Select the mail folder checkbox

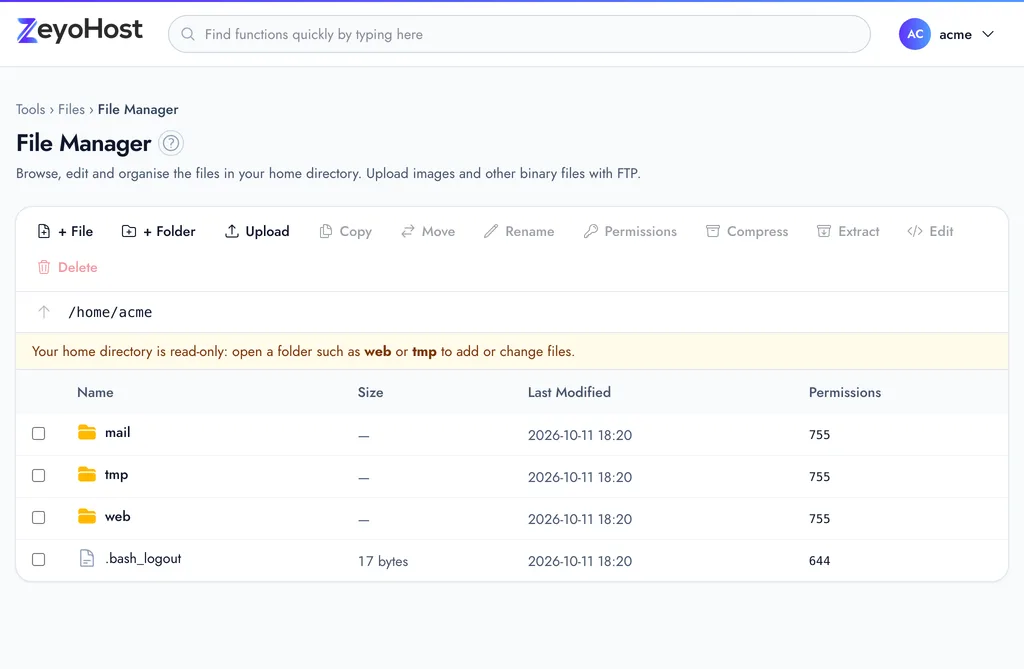pos(39,433)
